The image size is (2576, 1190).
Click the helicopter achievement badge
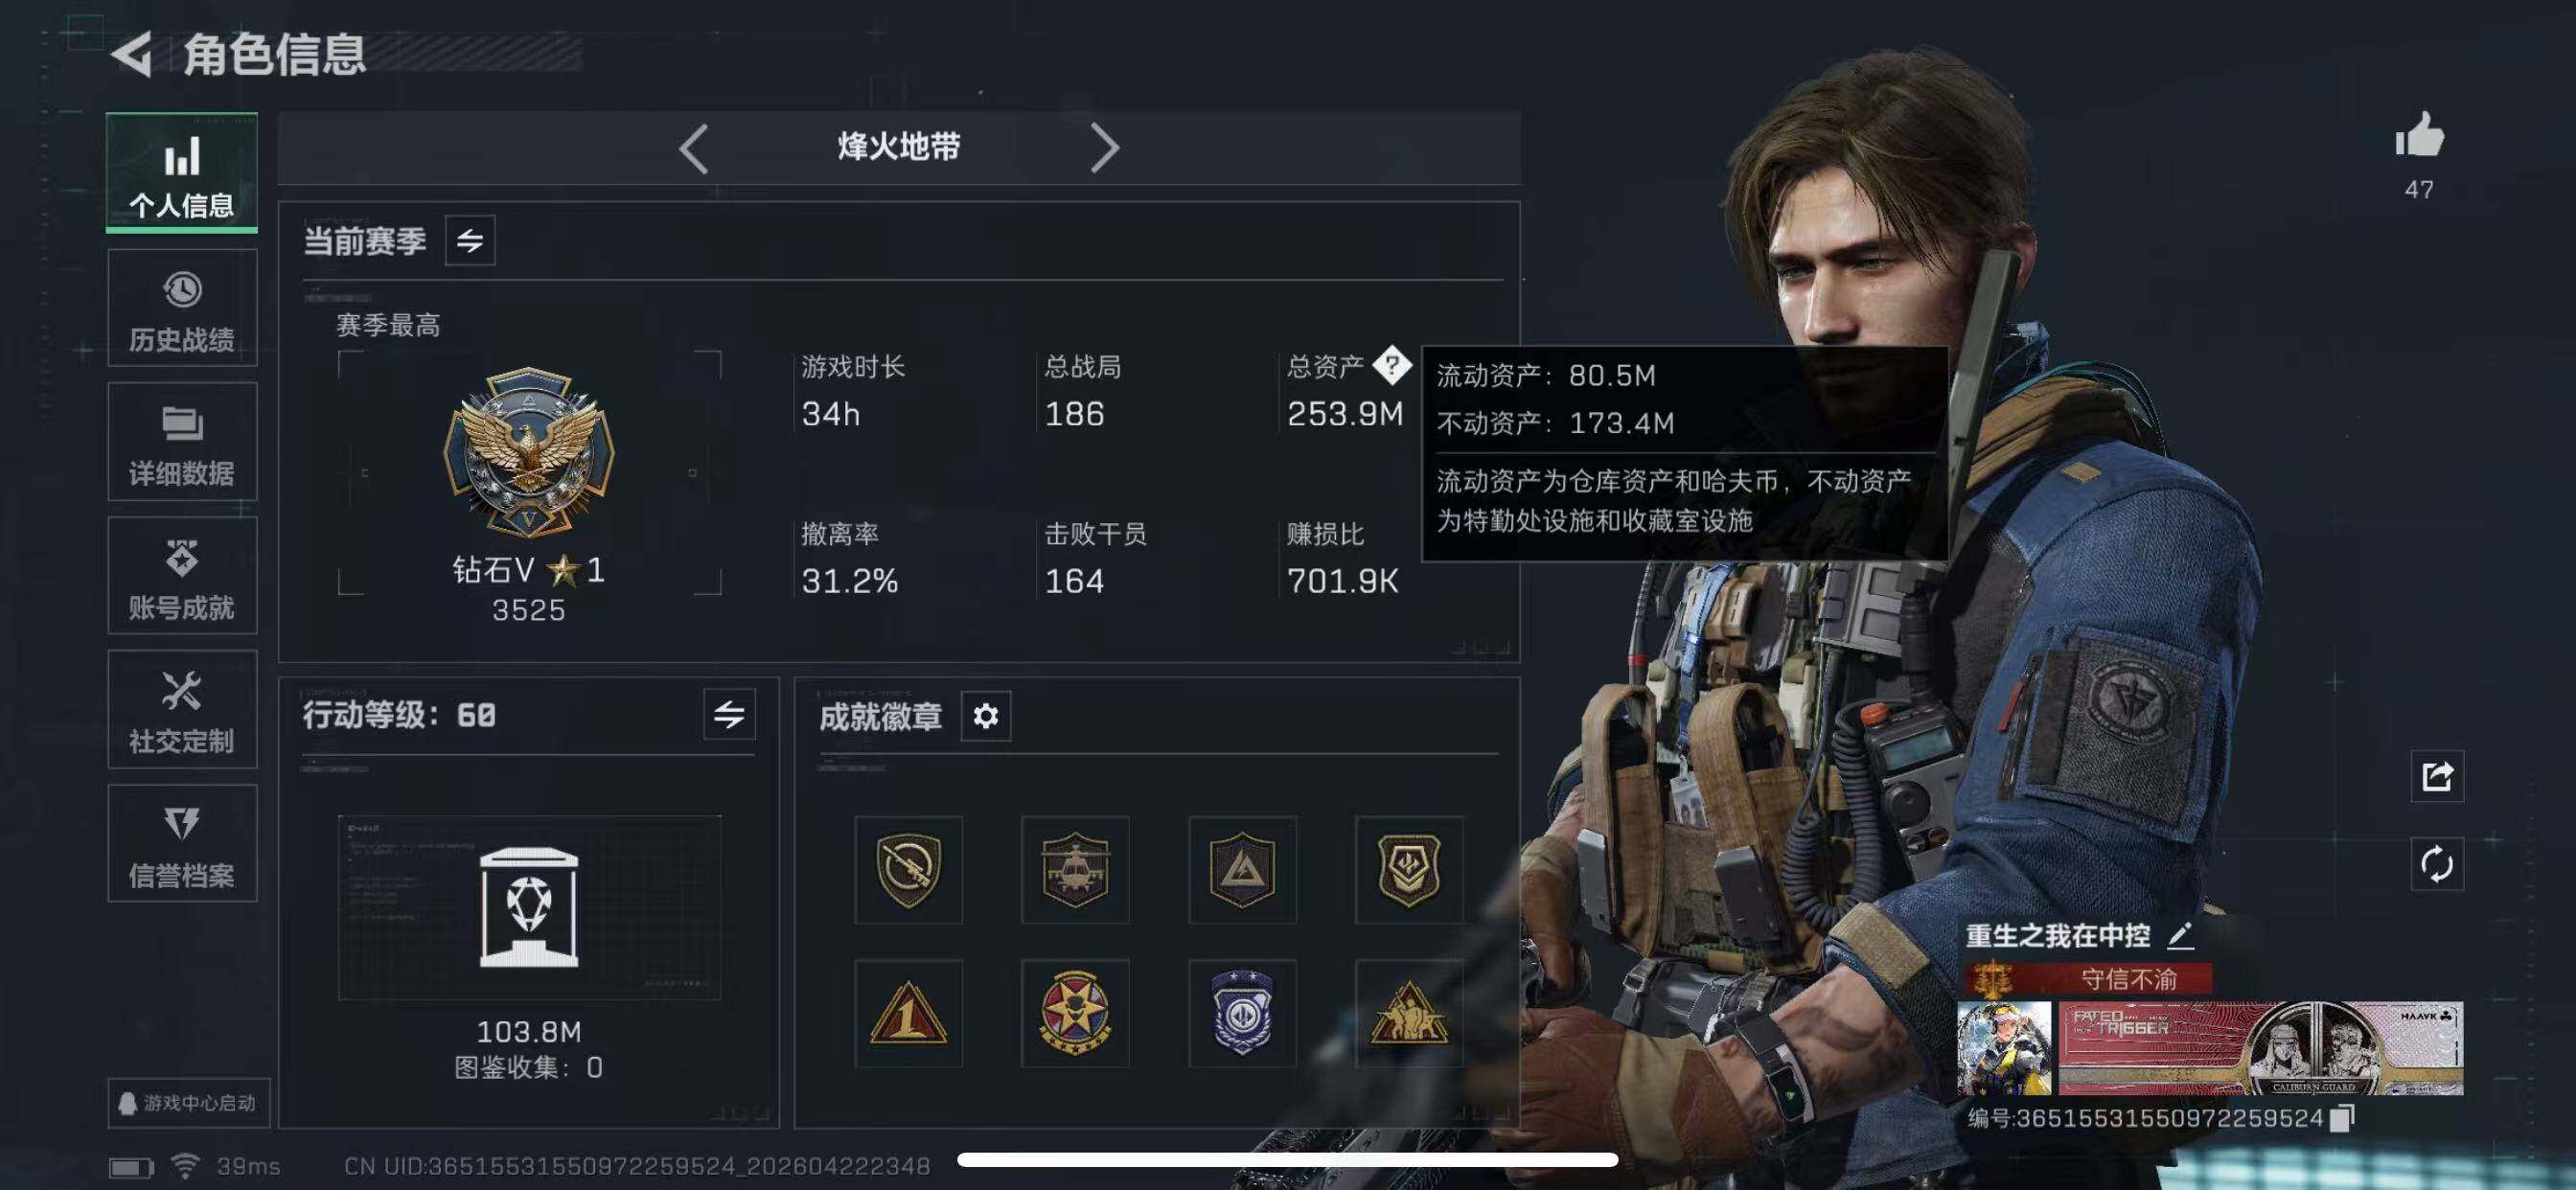click(1075, 870)
